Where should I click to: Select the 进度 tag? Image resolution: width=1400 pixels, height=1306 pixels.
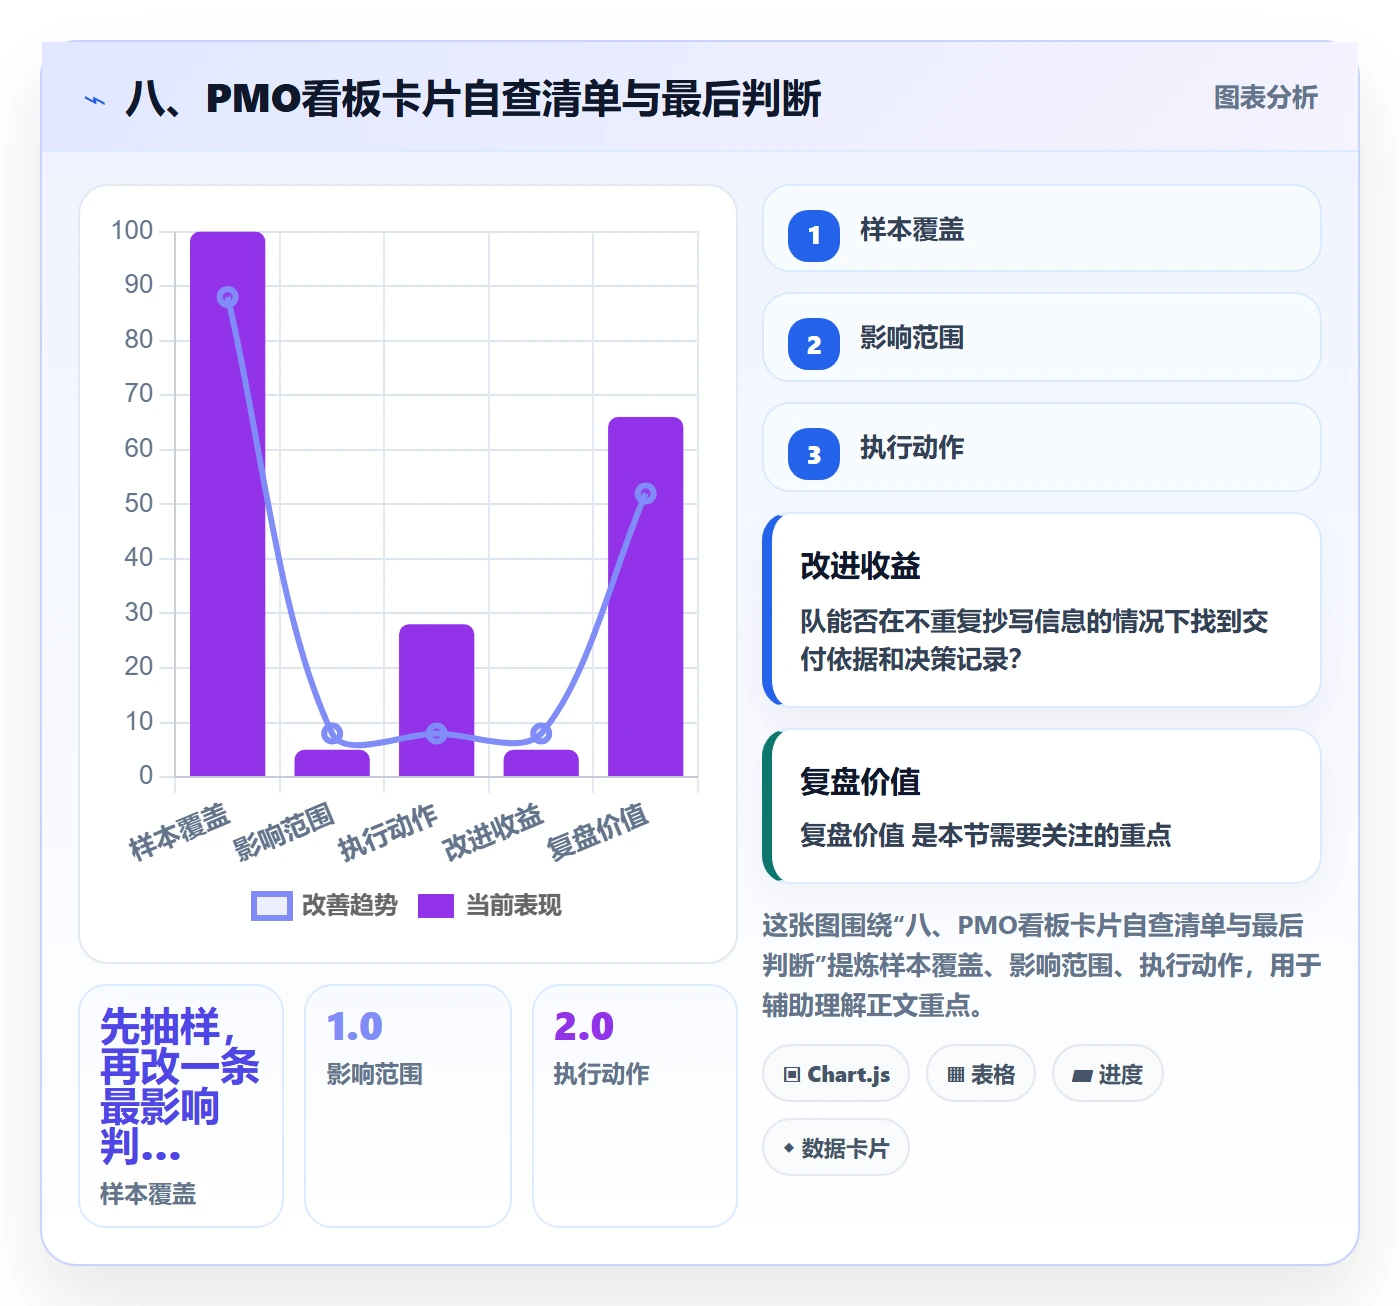coord(1108,1074)
